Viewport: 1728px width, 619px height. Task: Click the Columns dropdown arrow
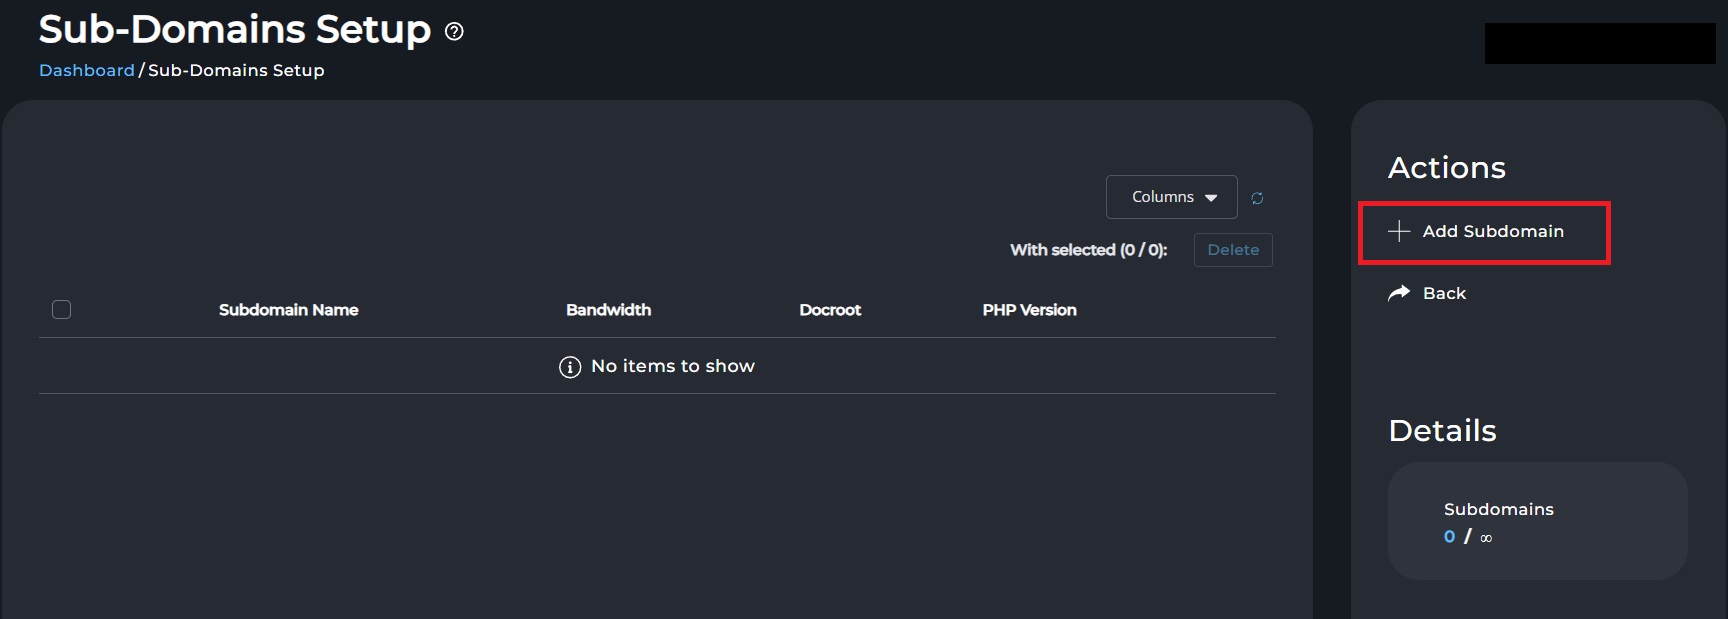[x=1211, y=198]
